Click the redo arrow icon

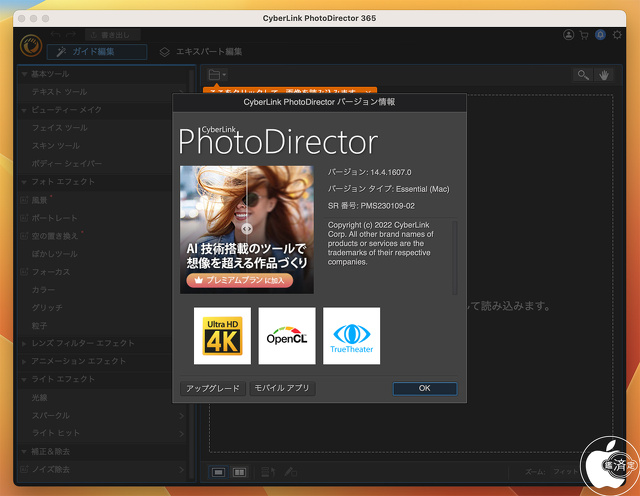(x=71, y=35)
